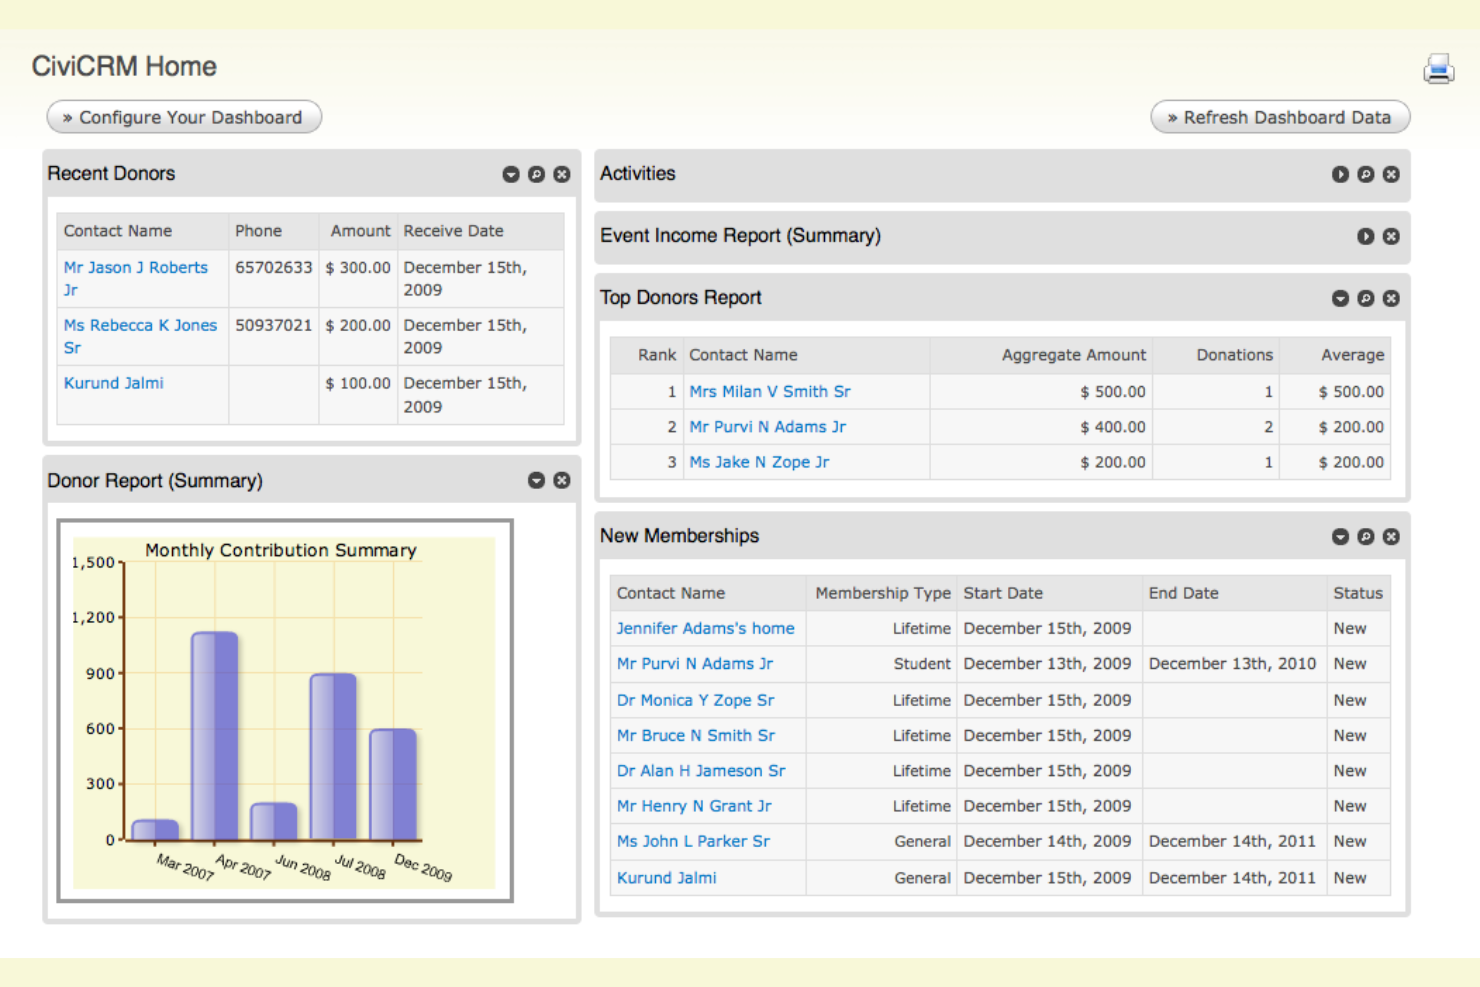The image size is (1480, 987).
Task: Open Configure Your Dashboard
Action: [184, 117]
